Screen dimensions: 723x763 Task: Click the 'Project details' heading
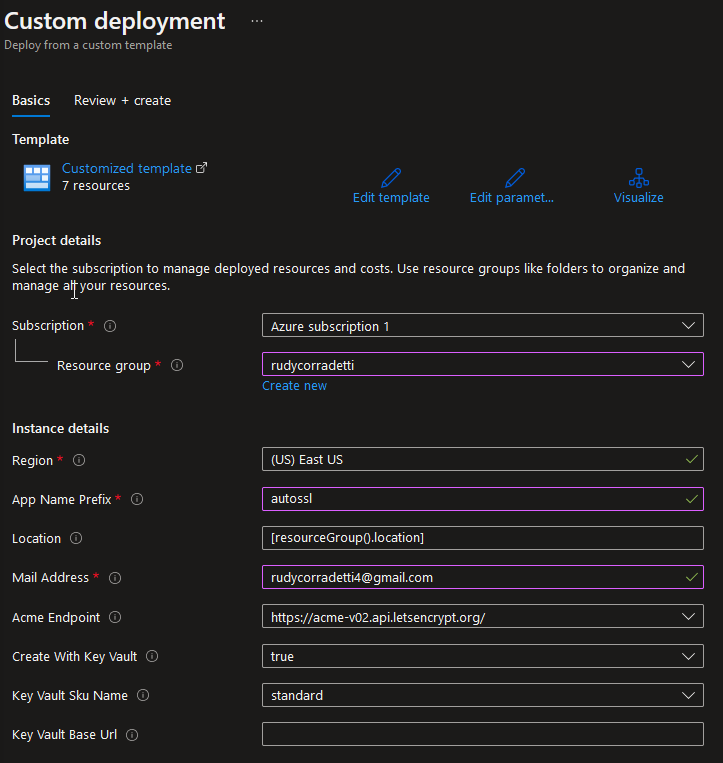[x=56, y=240]
